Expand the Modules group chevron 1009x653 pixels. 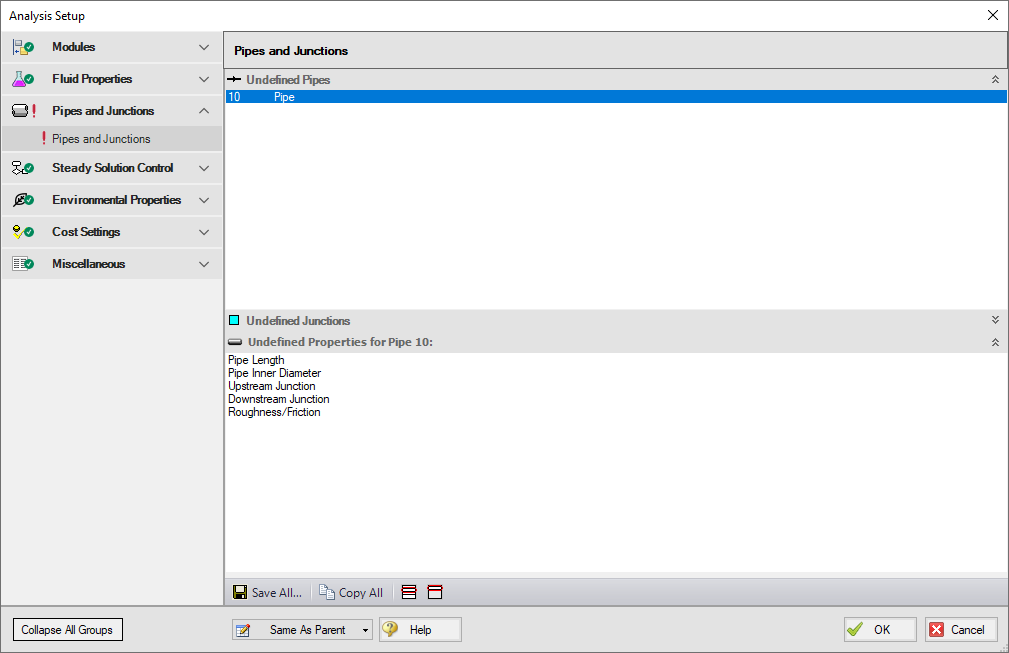[204, 47]
